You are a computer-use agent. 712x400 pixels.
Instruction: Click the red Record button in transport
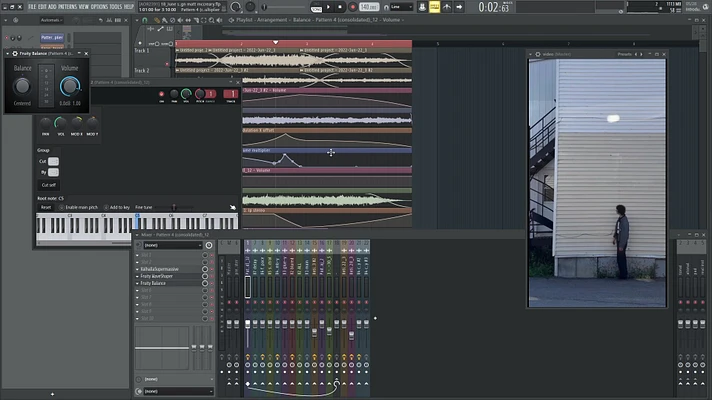tap(352, 7)
